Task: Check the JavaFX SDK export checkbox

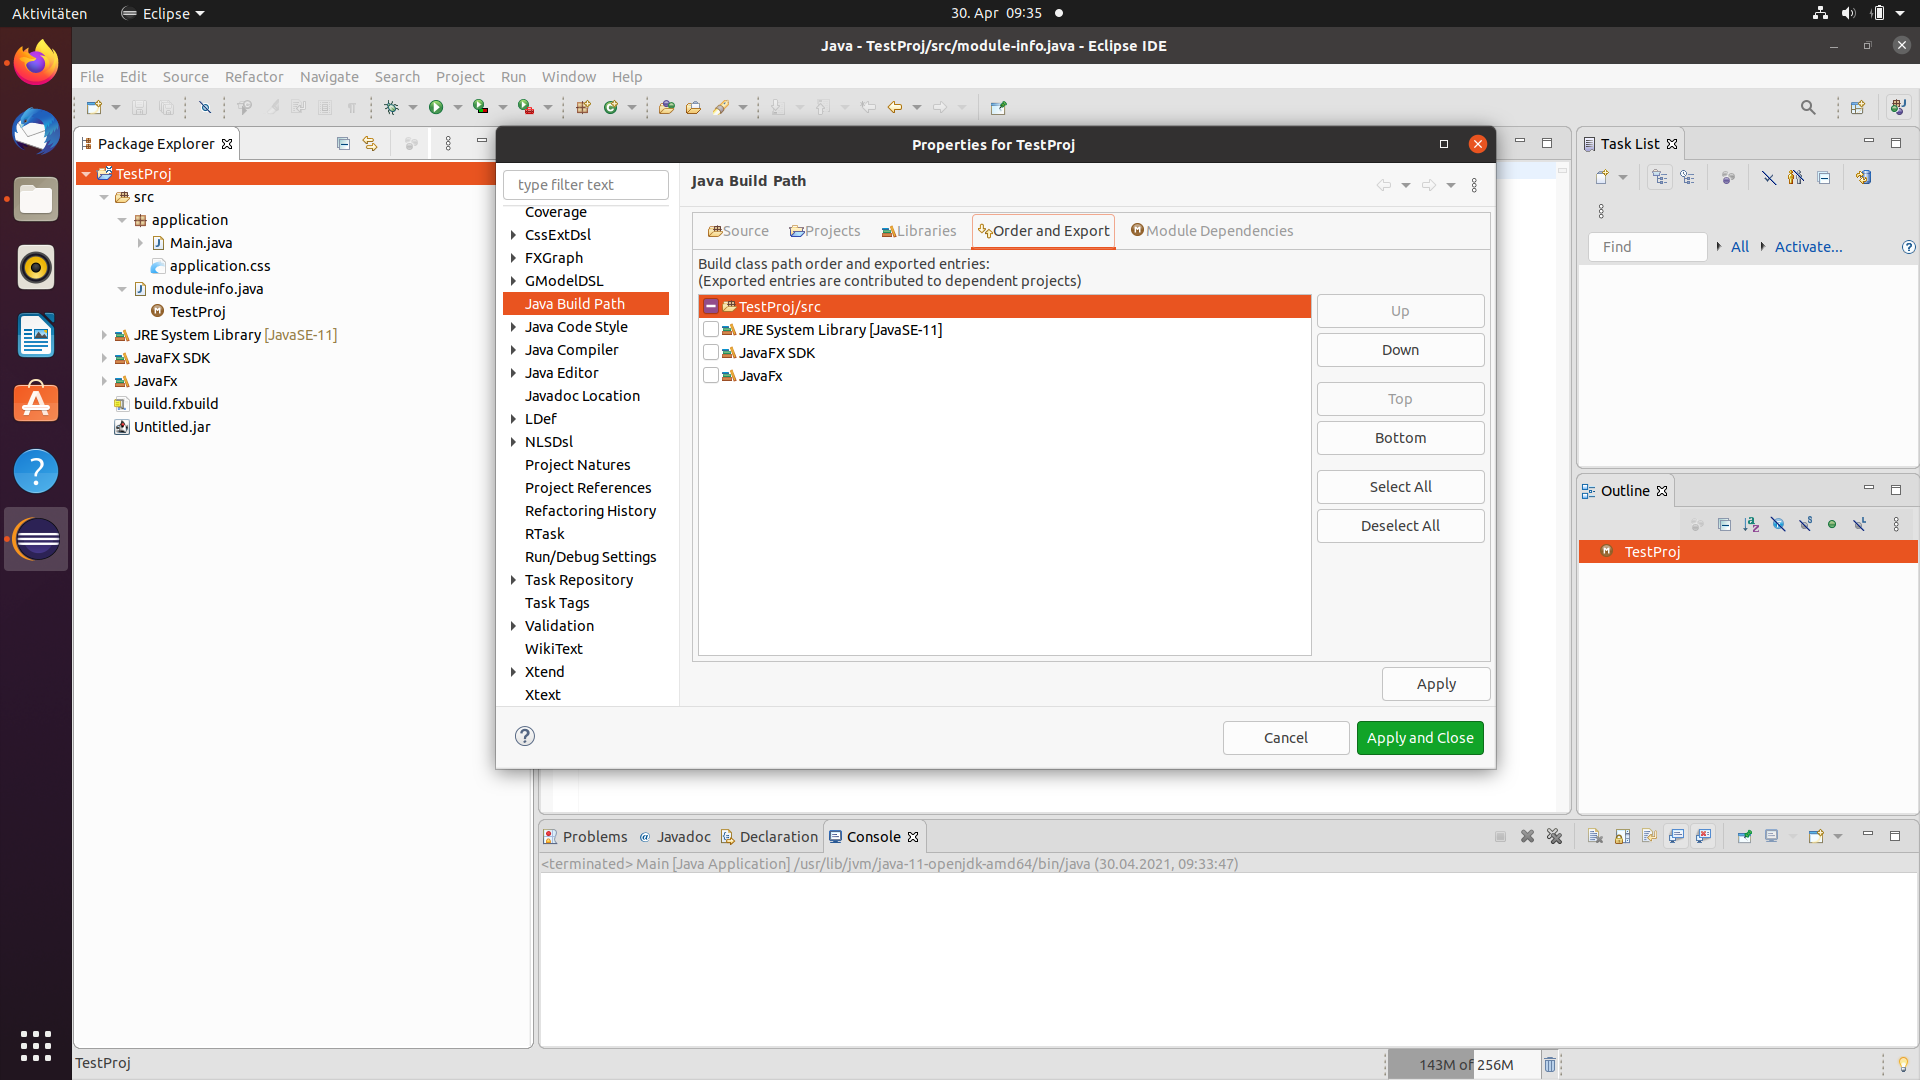Action: click(710, 353)
